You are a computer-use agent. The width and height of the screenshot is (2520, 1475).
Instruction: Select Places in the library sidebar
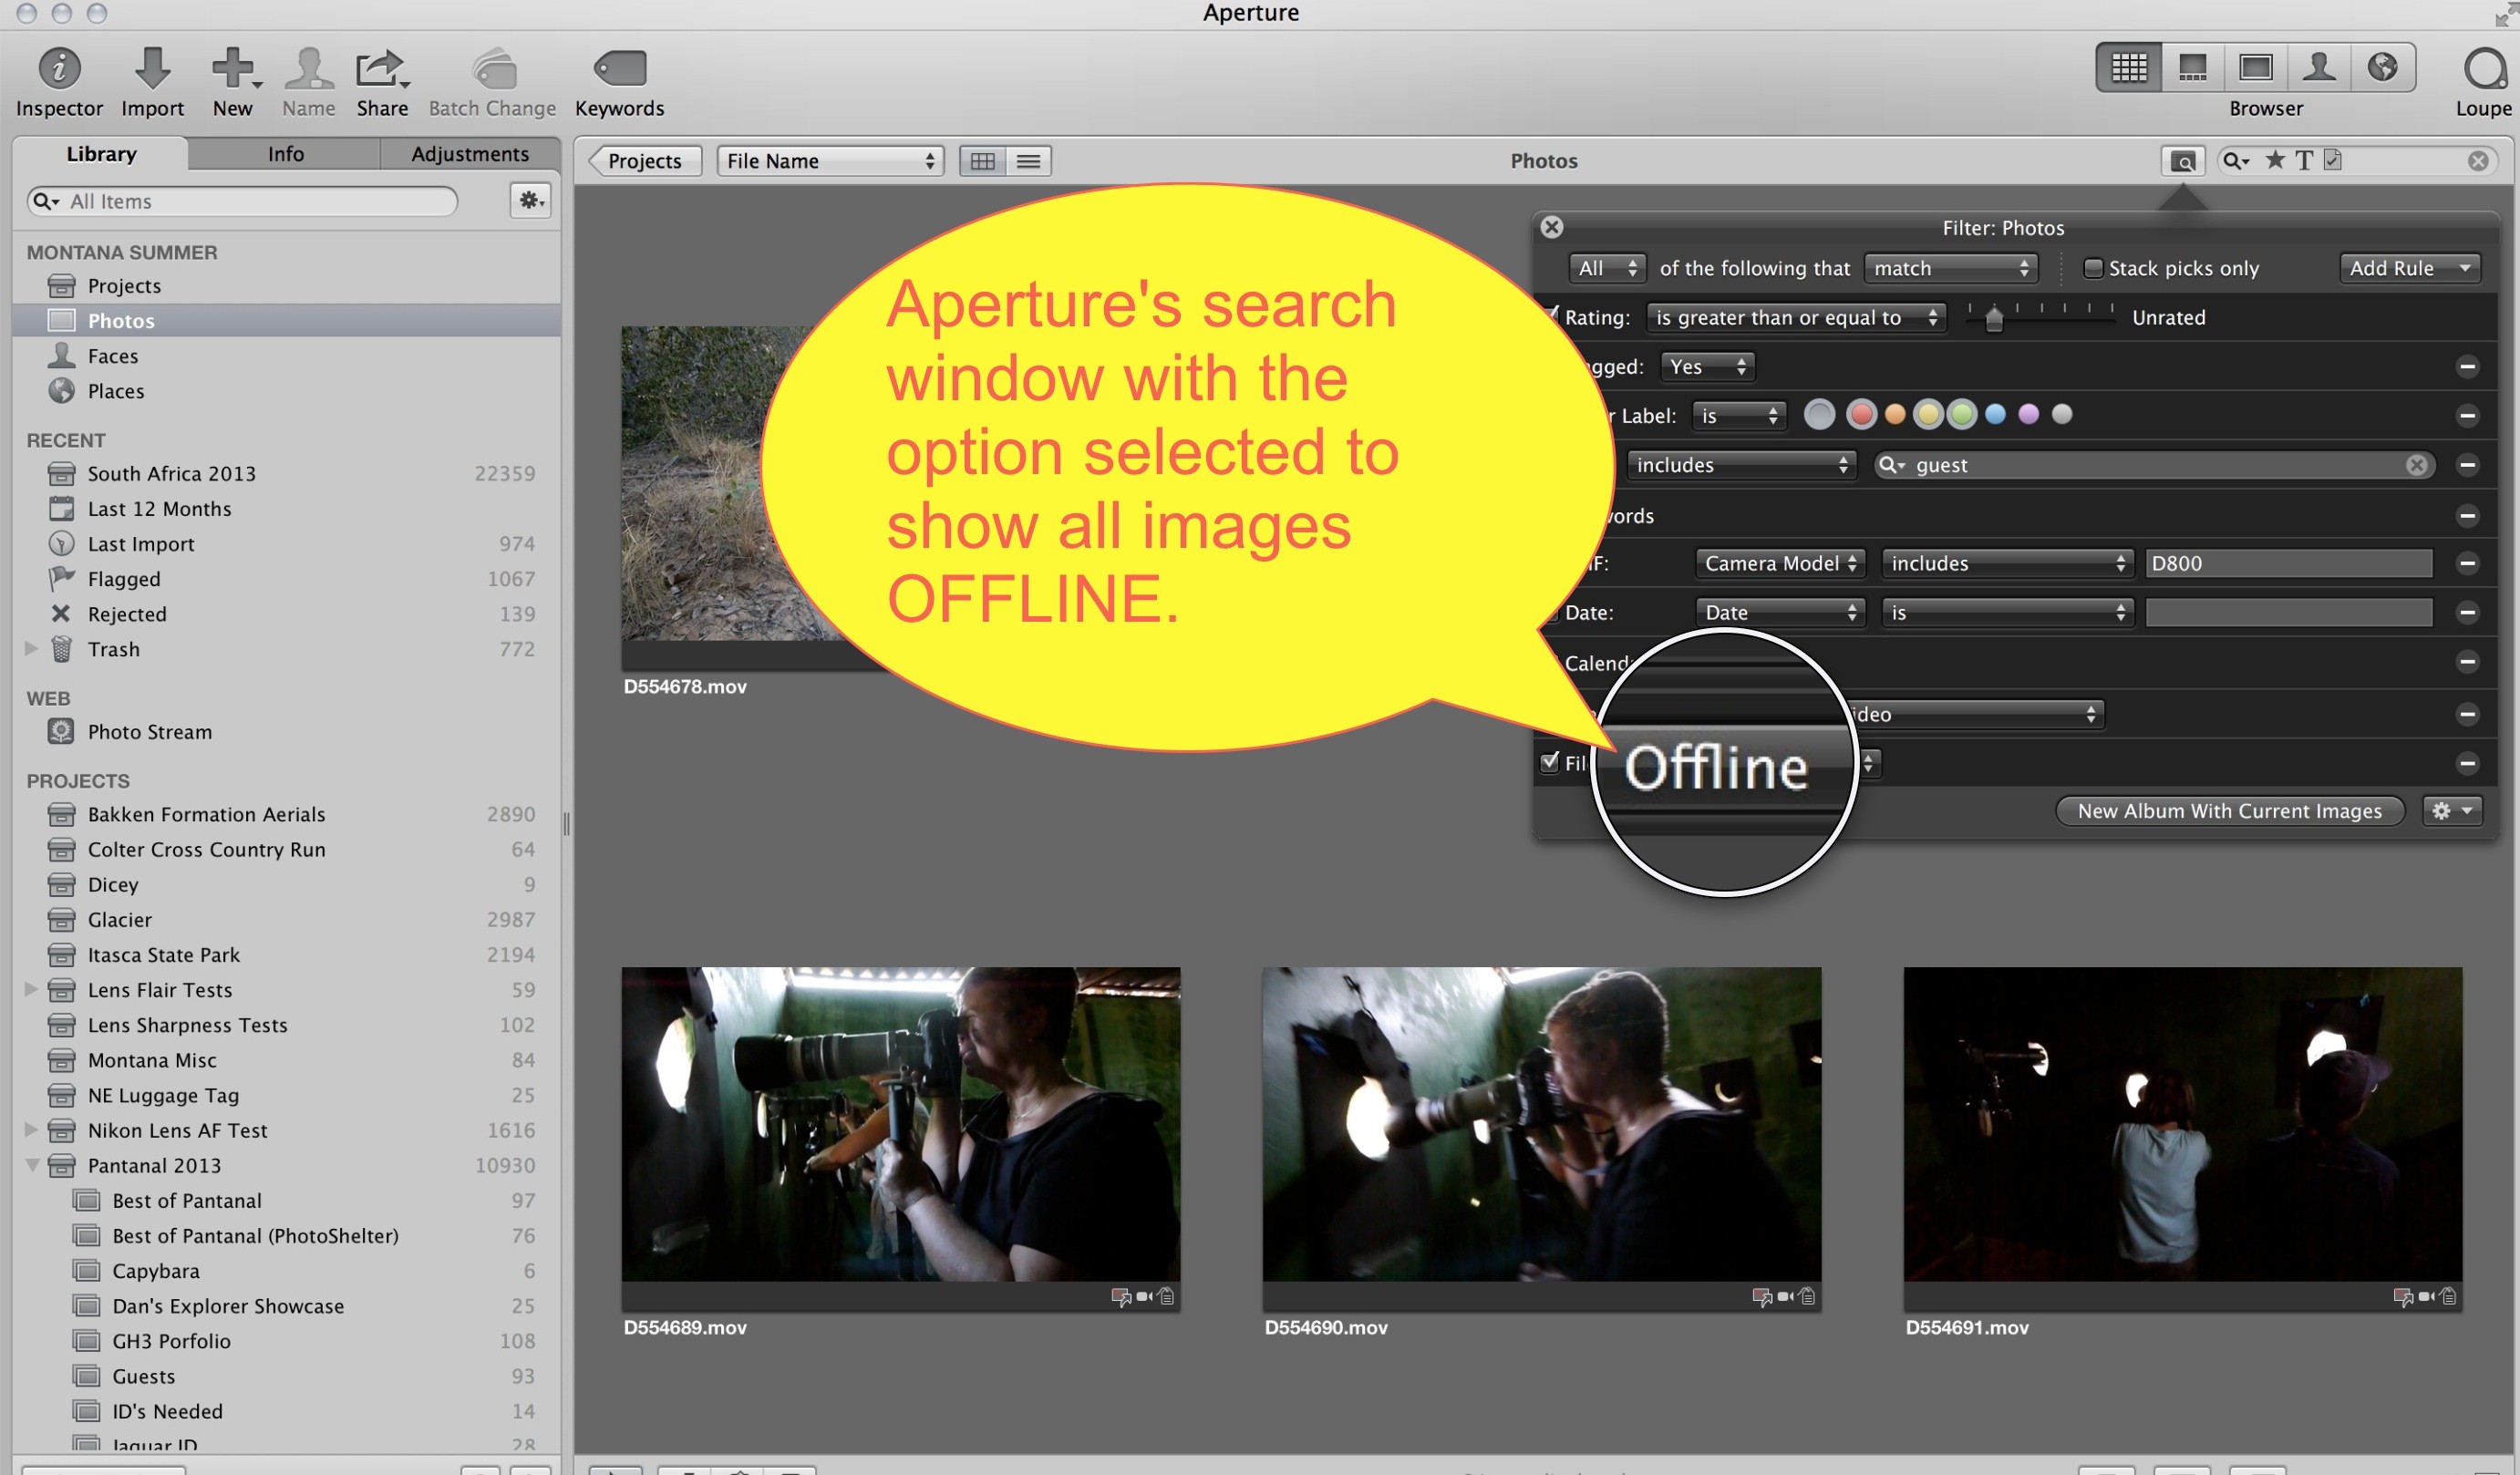point(286,391)
